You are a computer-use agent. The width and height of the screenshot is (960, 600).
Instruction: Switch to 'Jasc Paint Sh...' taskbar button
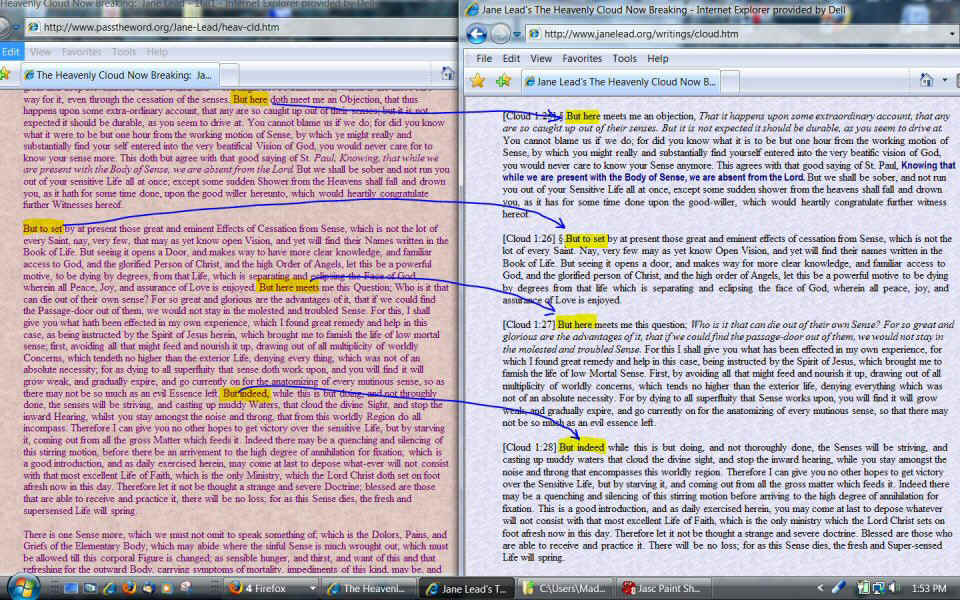pos(665,588)
